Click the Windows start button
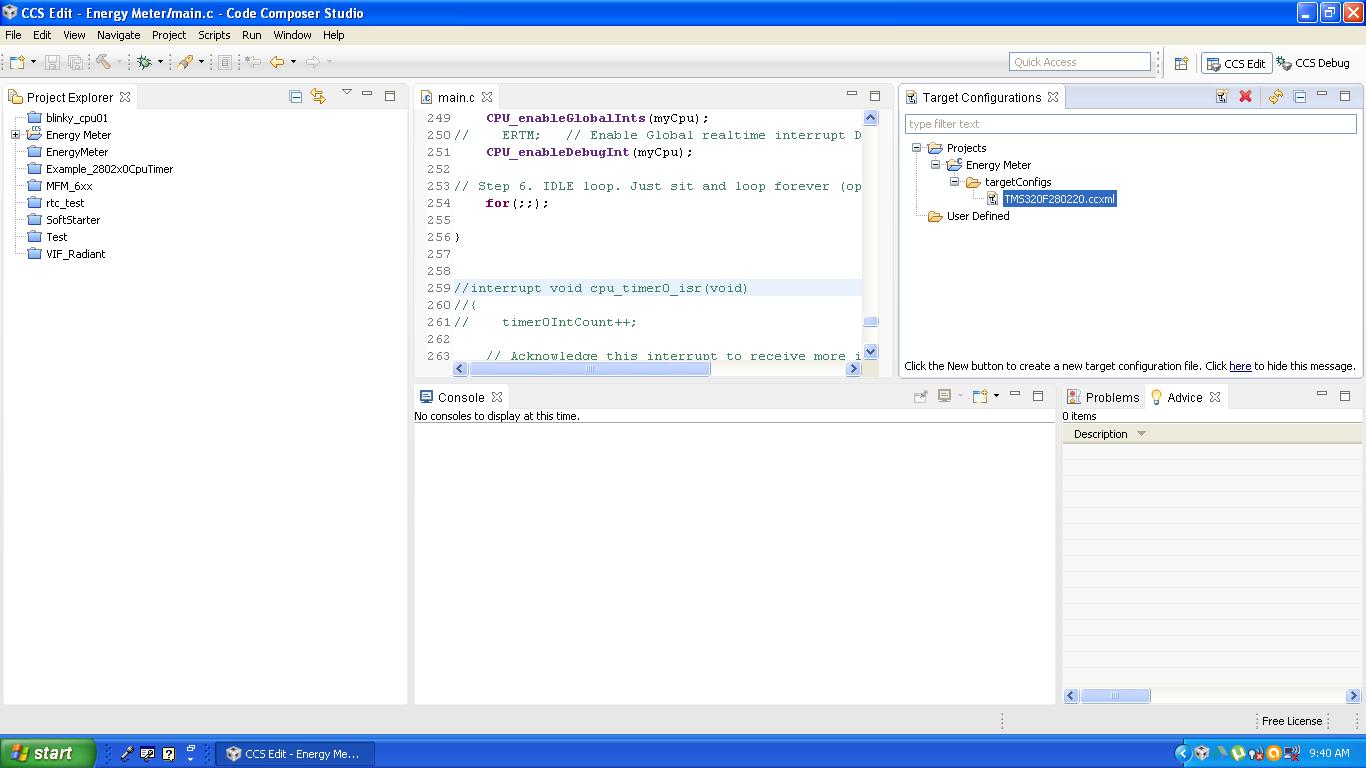This screenshot has height=768, width=1366. click(x=47, y=753)
